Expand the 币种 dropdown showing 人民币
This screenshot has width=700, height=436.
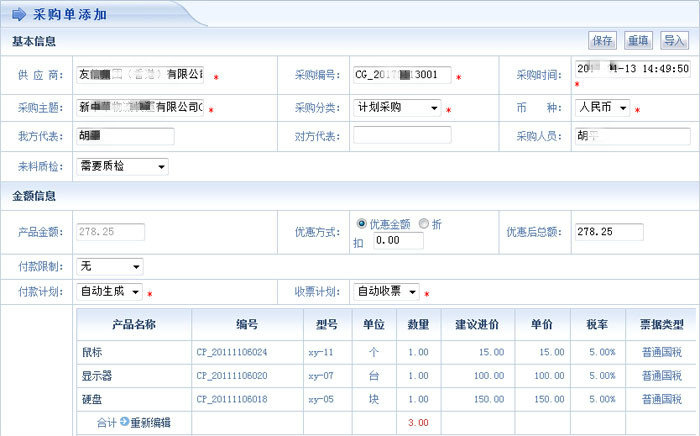point(602,107)
